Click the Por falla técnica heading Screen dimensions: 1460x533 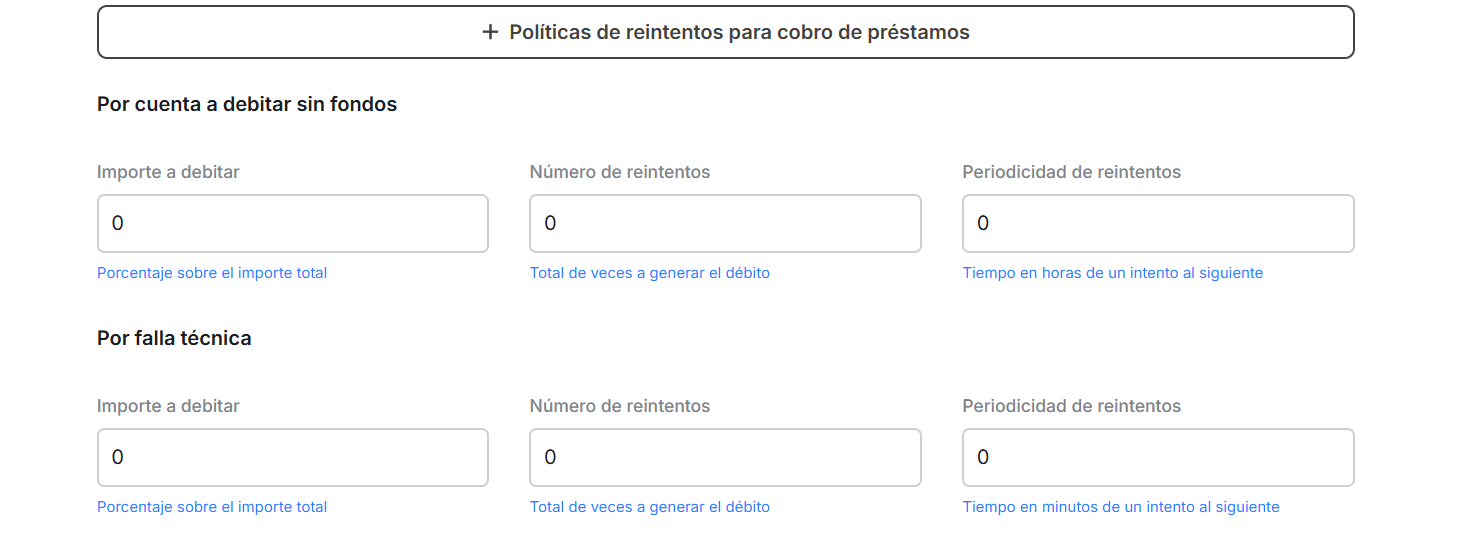point(174,338)
